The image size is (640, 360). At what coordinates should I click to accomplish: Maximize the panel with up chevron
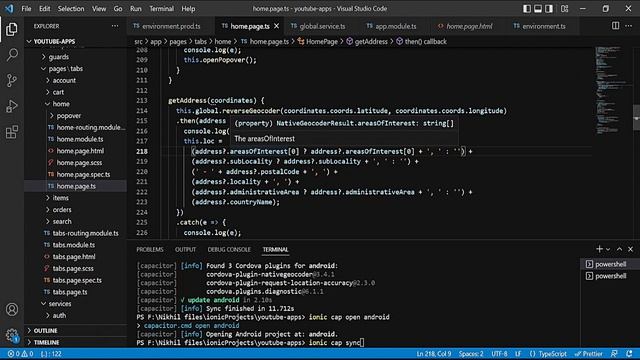[620, 249]
